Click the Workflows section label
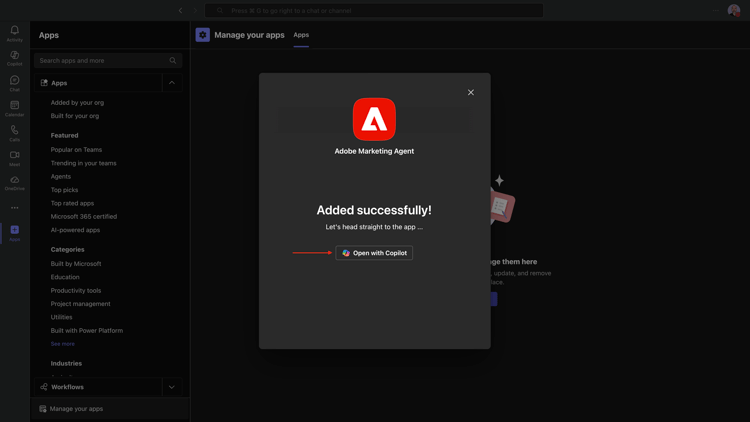Screen dimensions: 750x422 (x=67, y=387)
